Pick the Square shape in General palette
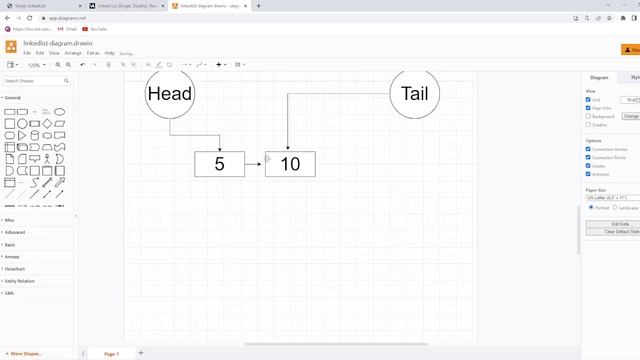Image resolution: width=640 pixels, height=360 pixels. coord(10,124)
